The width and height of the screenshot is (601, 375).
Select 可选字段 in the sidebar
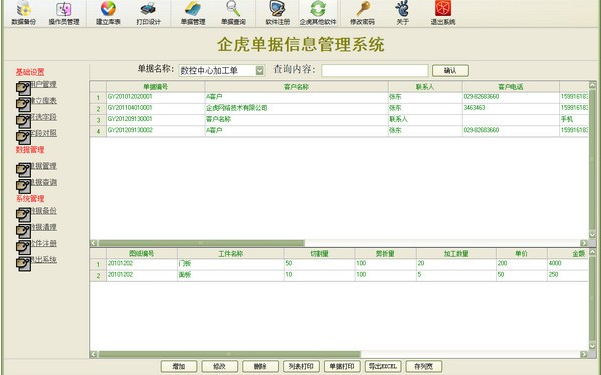point(36,120)
